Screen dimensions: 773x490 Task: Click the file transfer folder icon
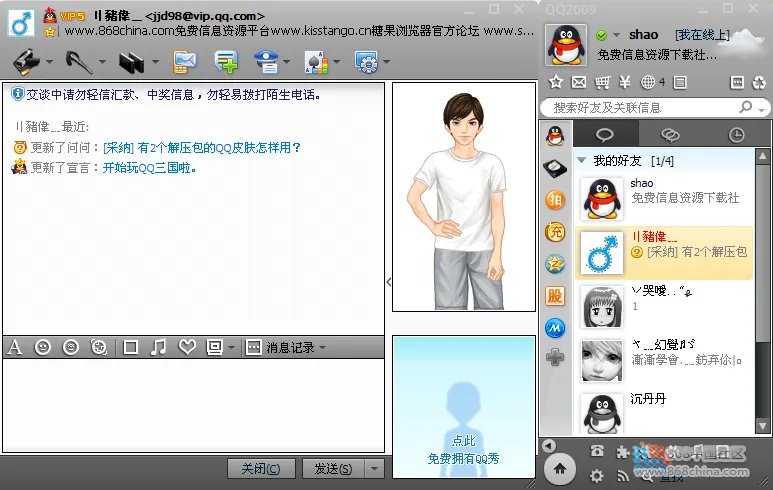point(131,62)
